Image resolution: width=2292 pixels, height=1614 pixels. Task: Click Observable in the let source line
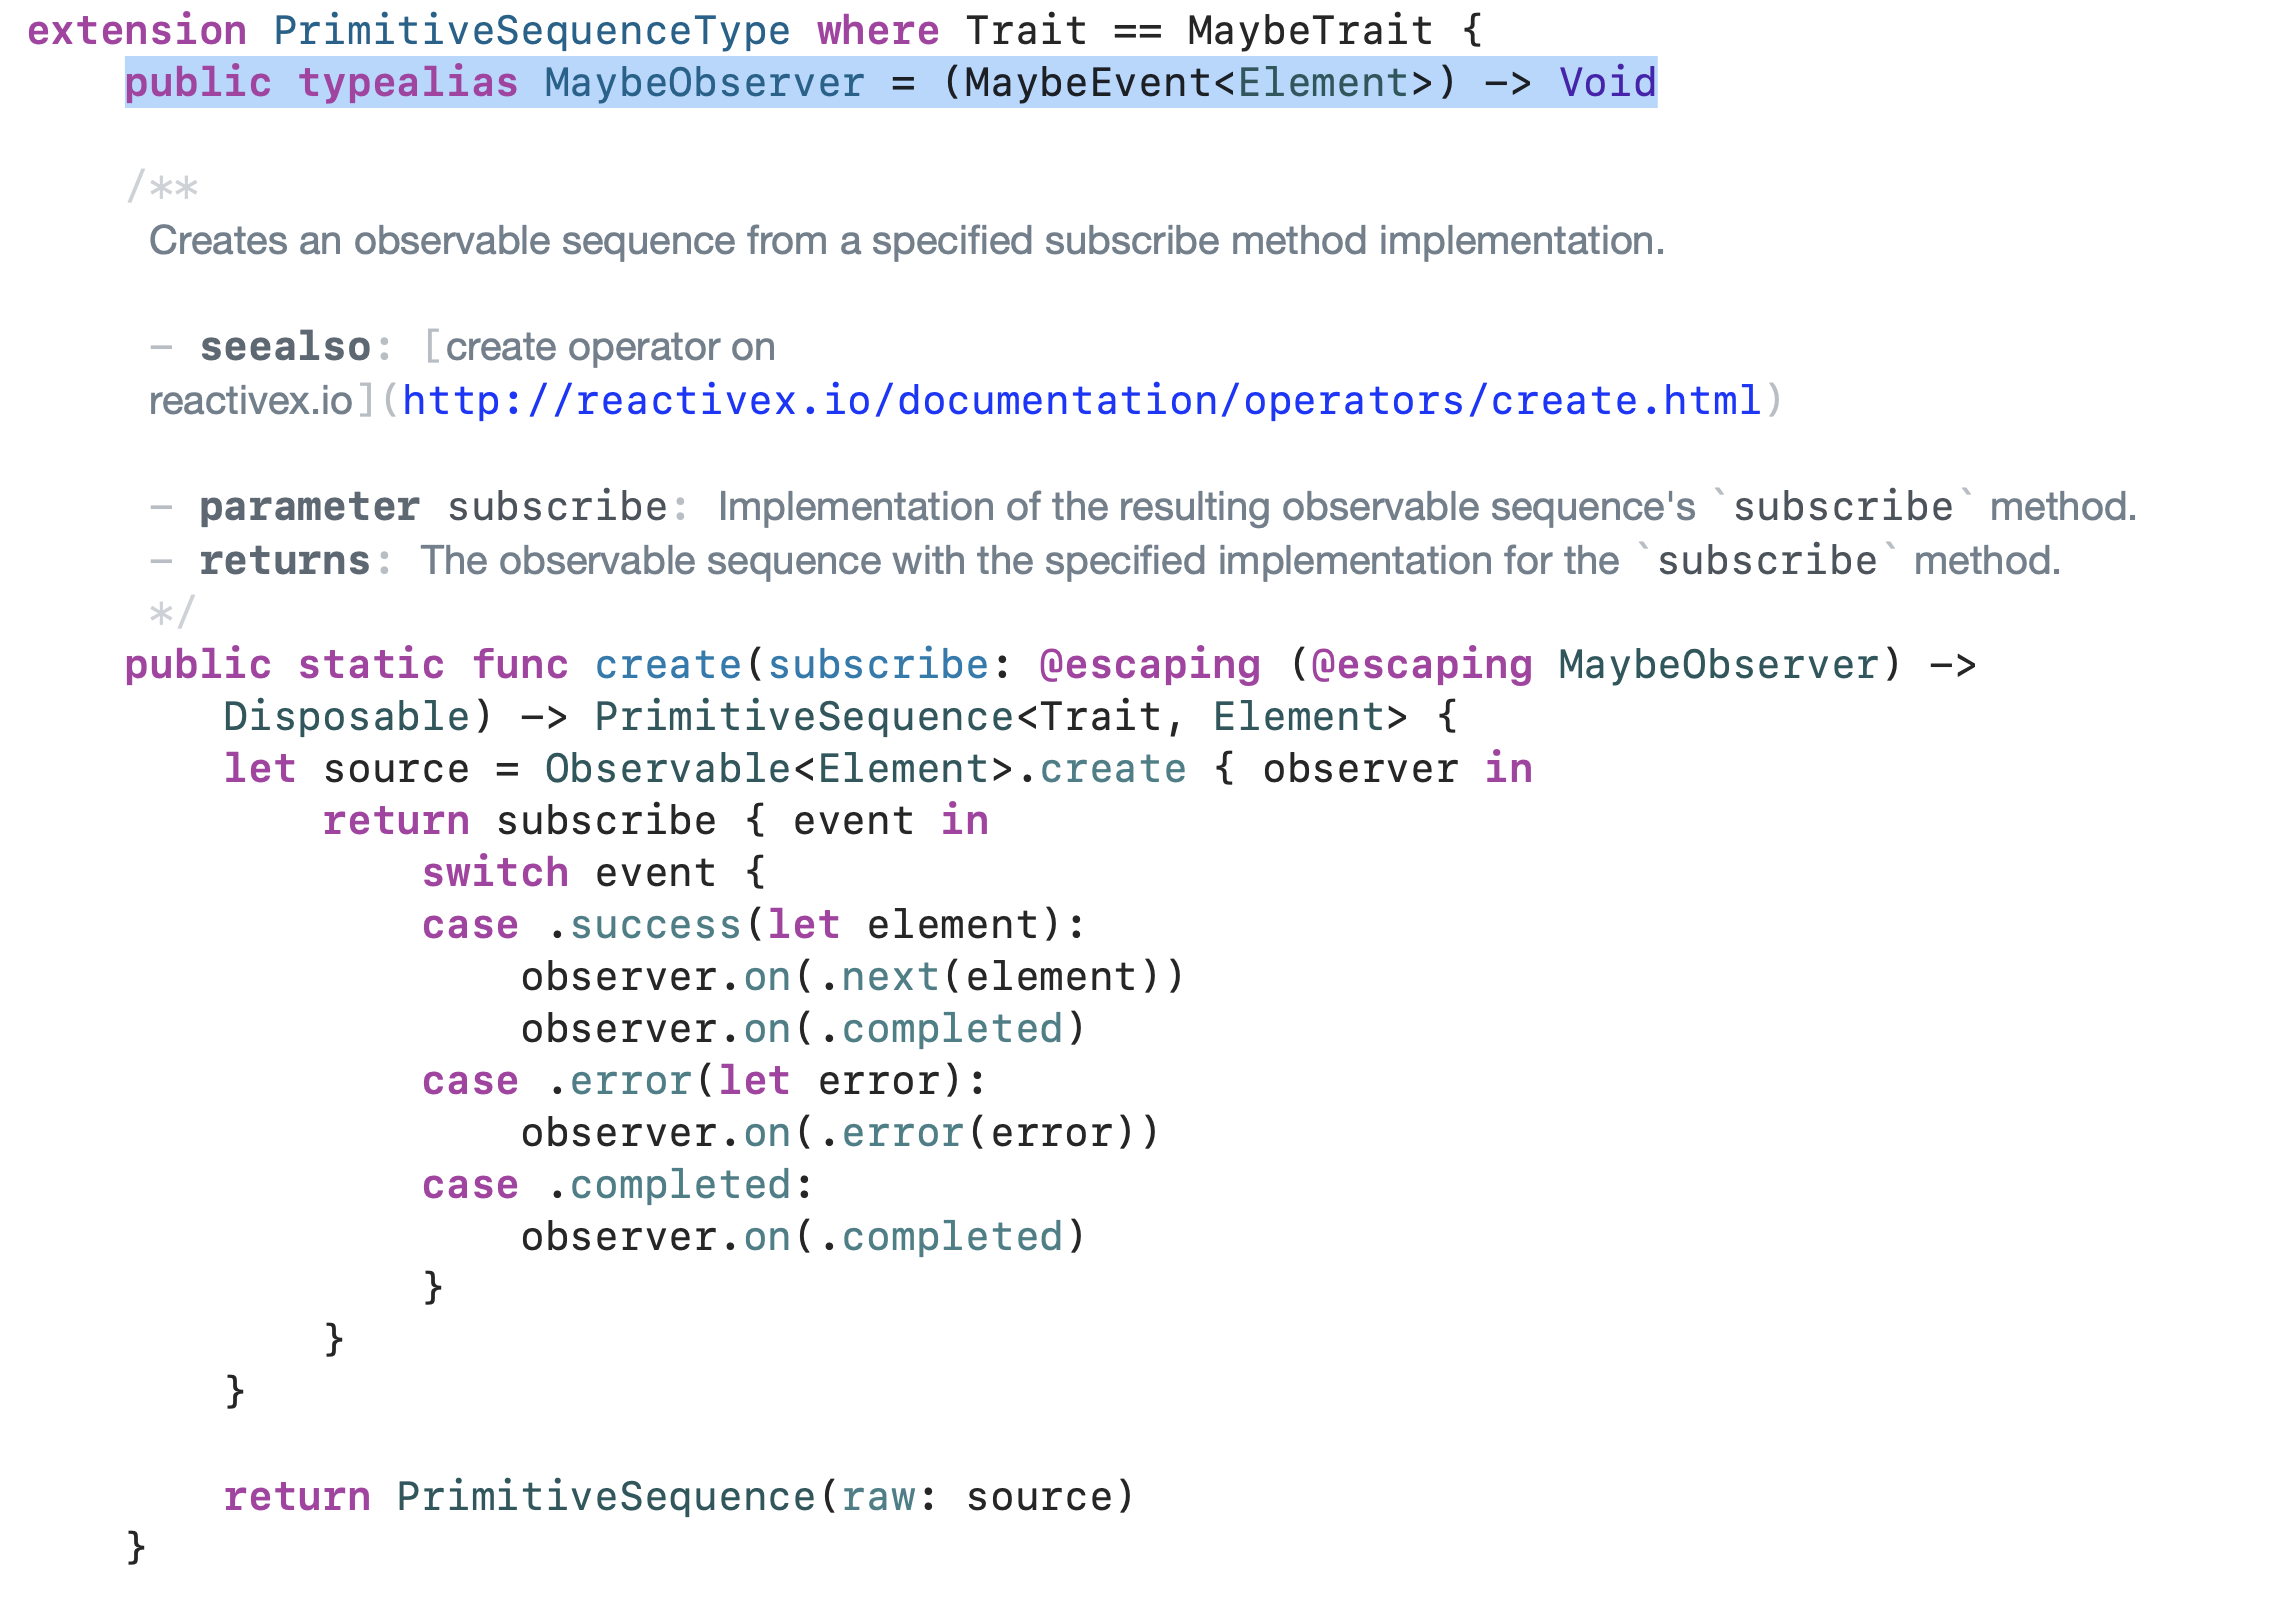(x=667, y=769)
